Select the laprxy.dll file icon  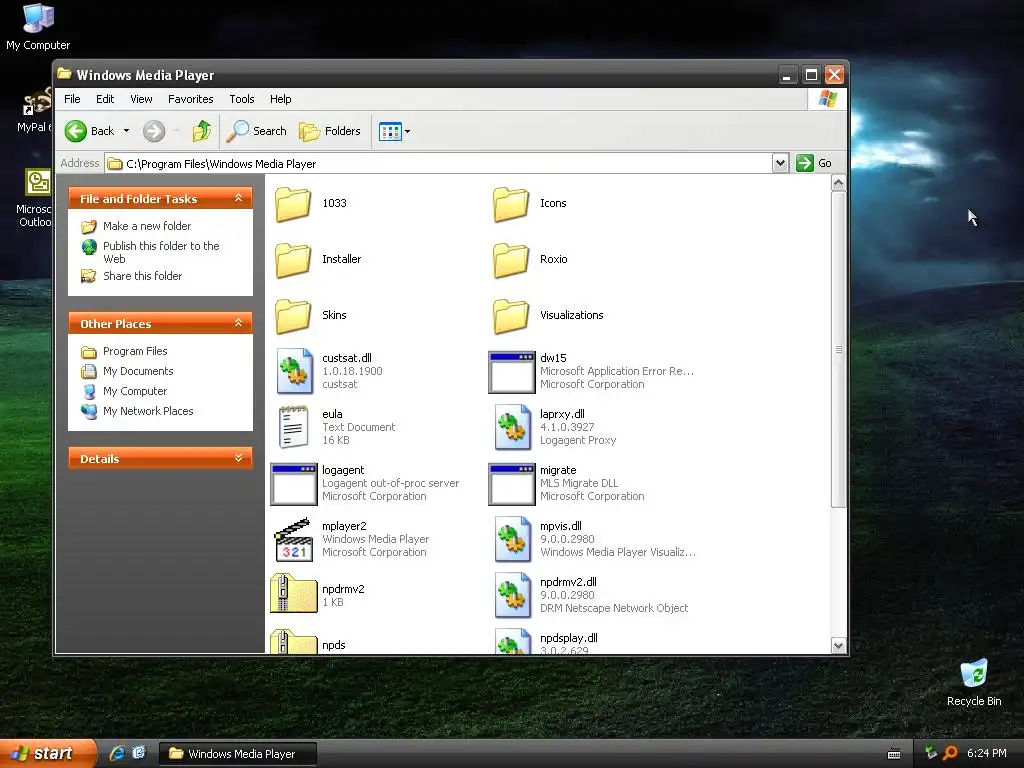click(x=512, y=427)
